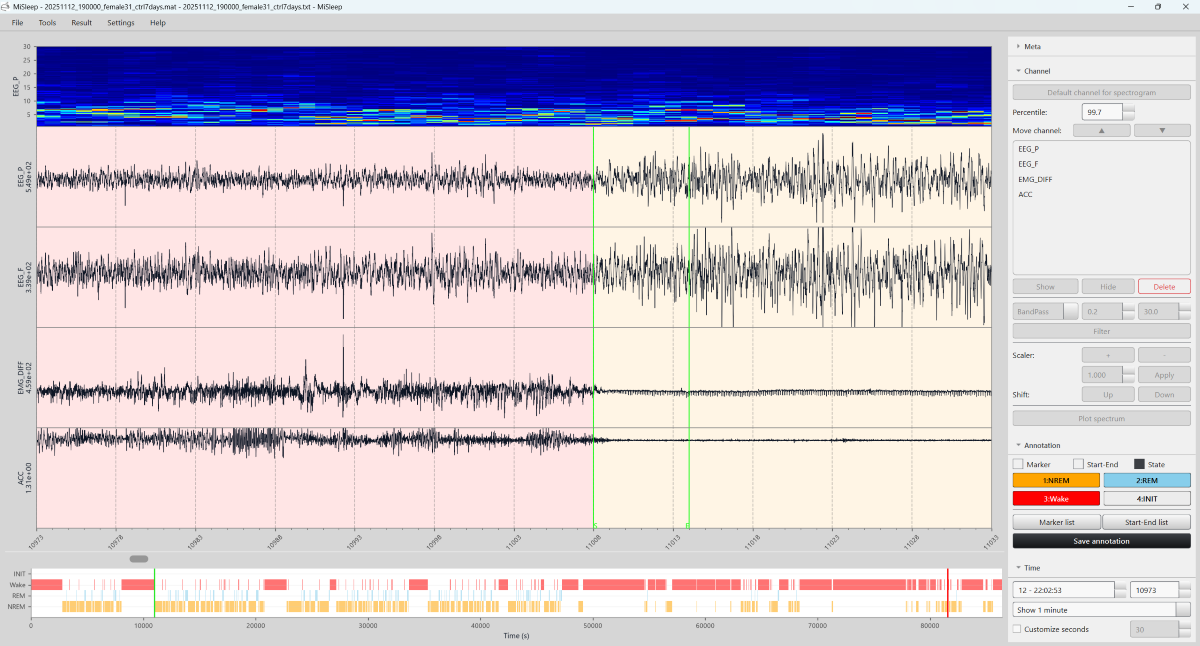Viewport: 1200px width, 646px height.
Task: Click the red marker line in hypnogram
Action: tap(947, 593)
